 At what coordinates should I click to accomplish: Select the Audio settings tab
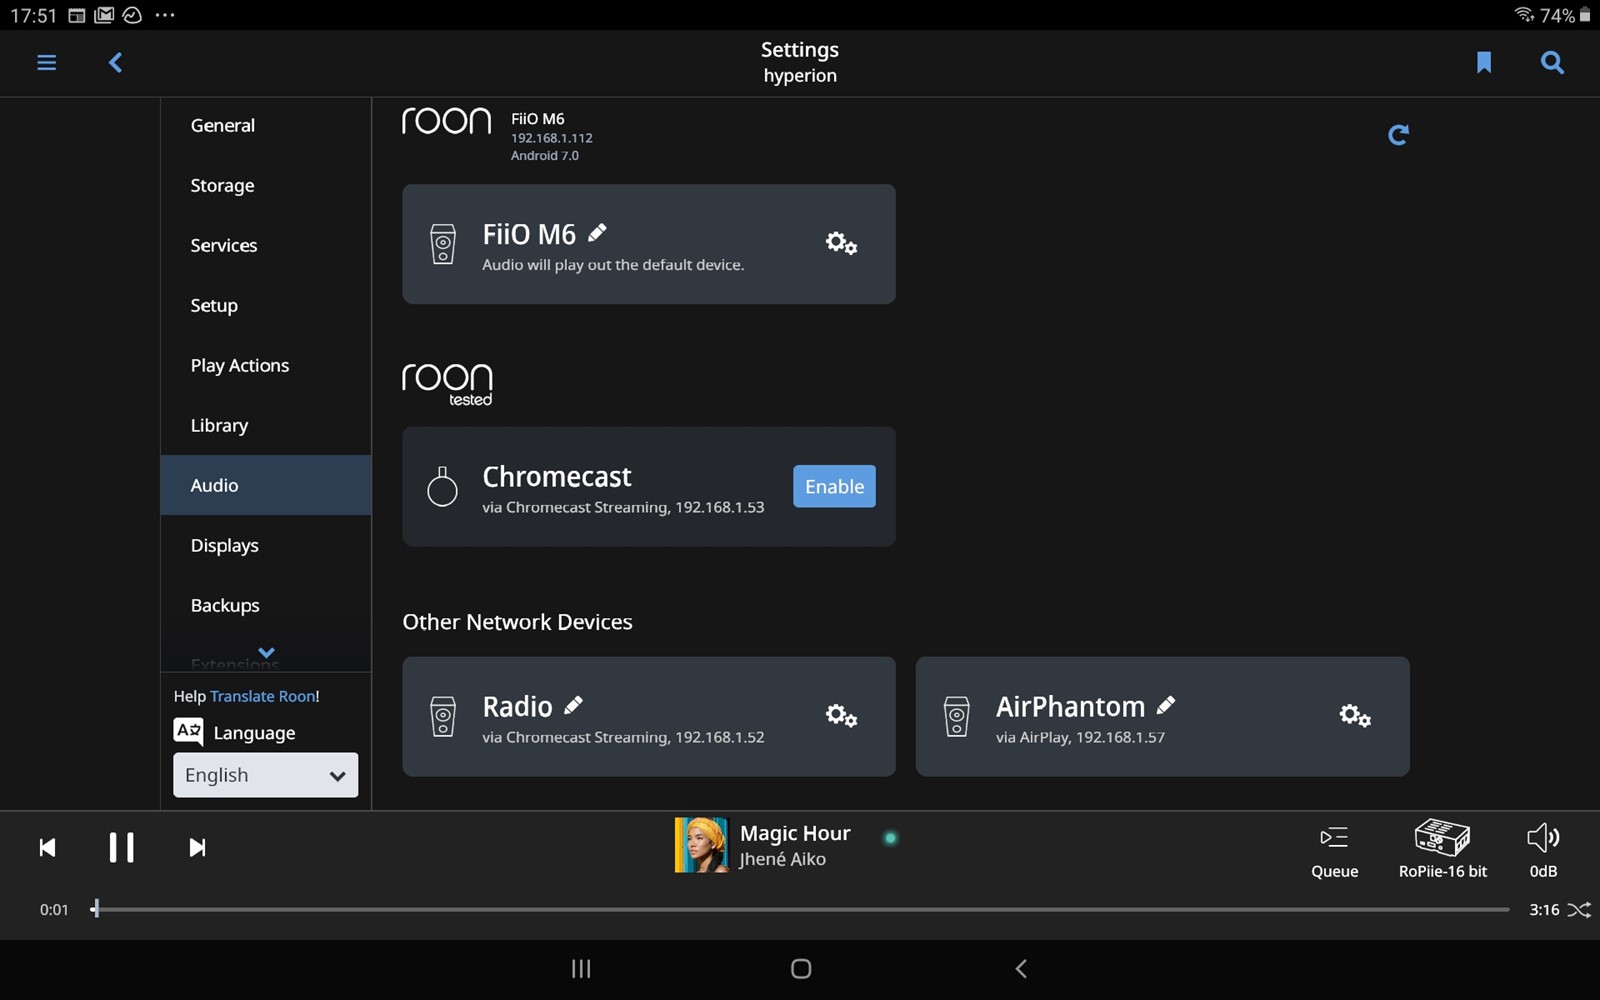(x=265, y=485)
